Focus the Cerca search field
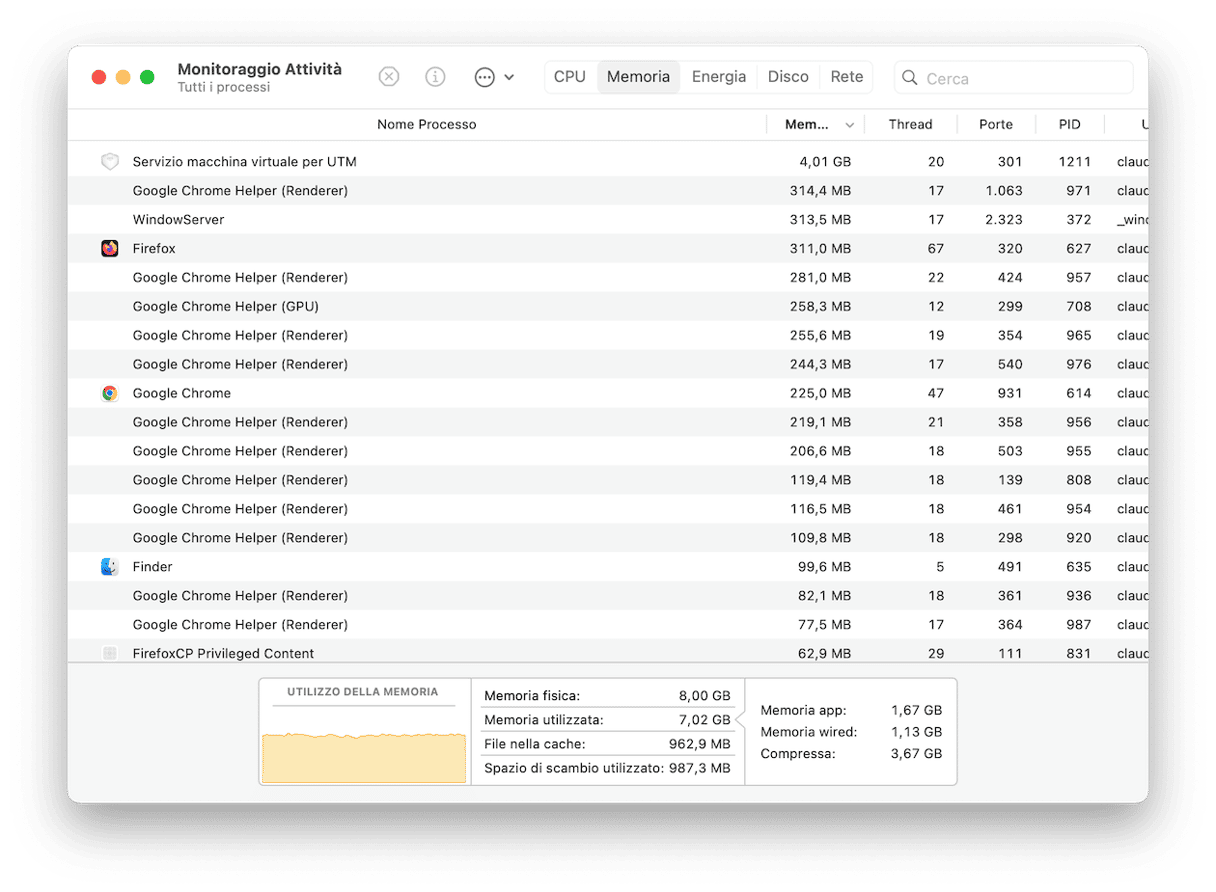 click(1014, 78)
